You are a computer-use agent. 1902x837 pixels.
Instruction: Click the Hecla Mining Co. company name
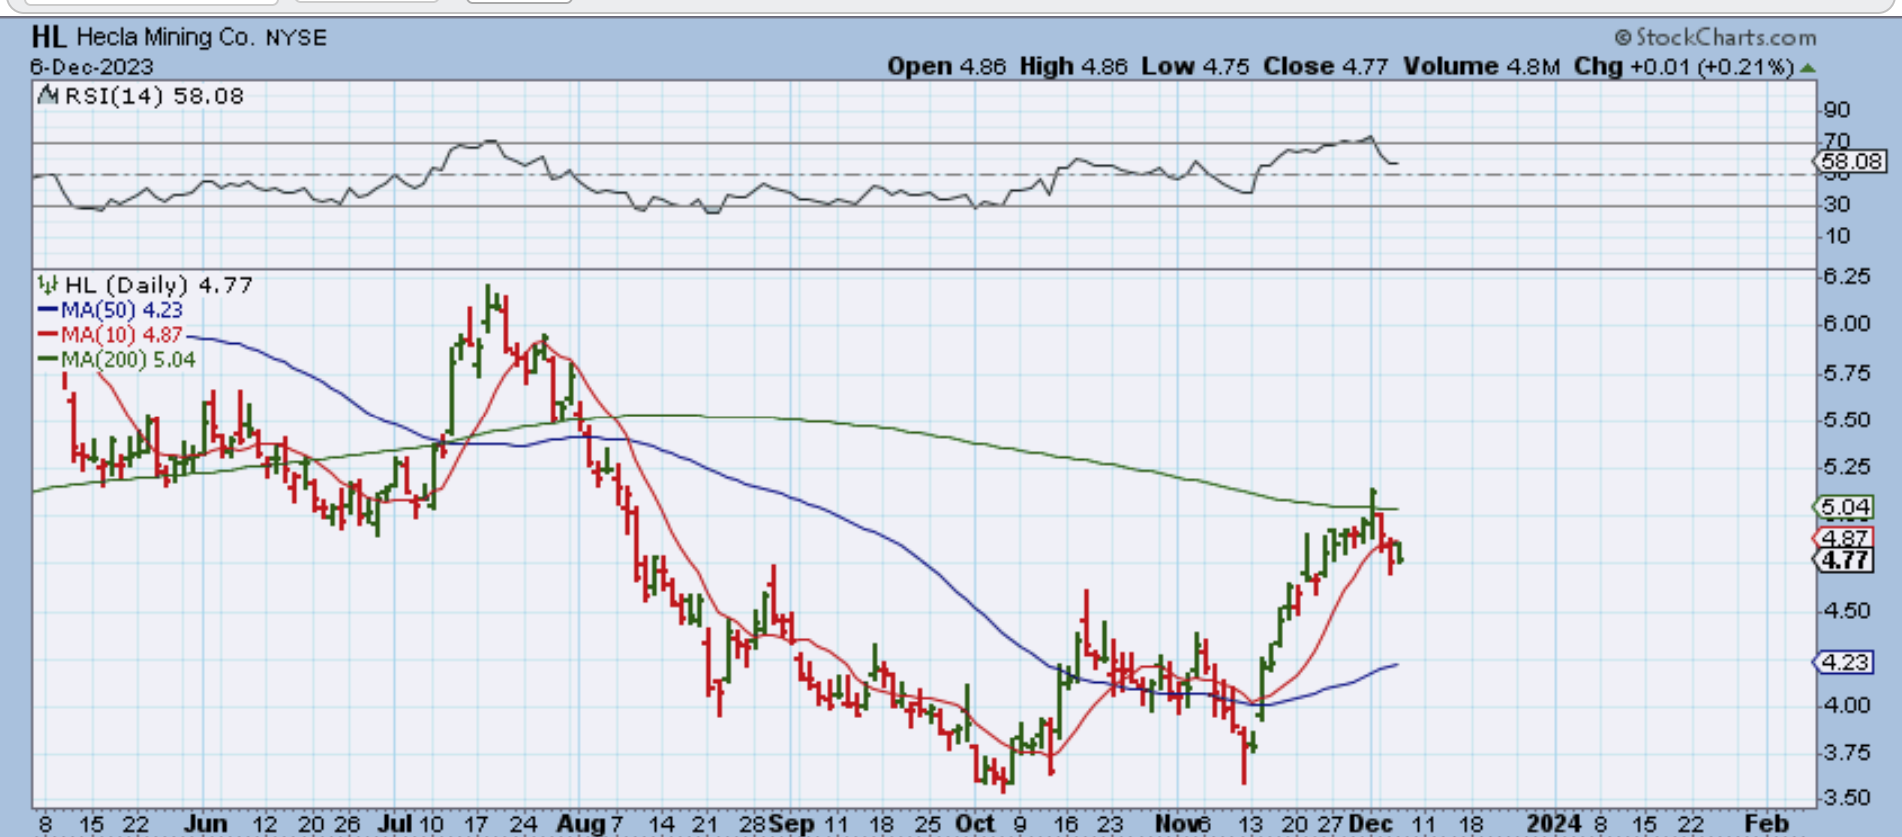[166, 38]
